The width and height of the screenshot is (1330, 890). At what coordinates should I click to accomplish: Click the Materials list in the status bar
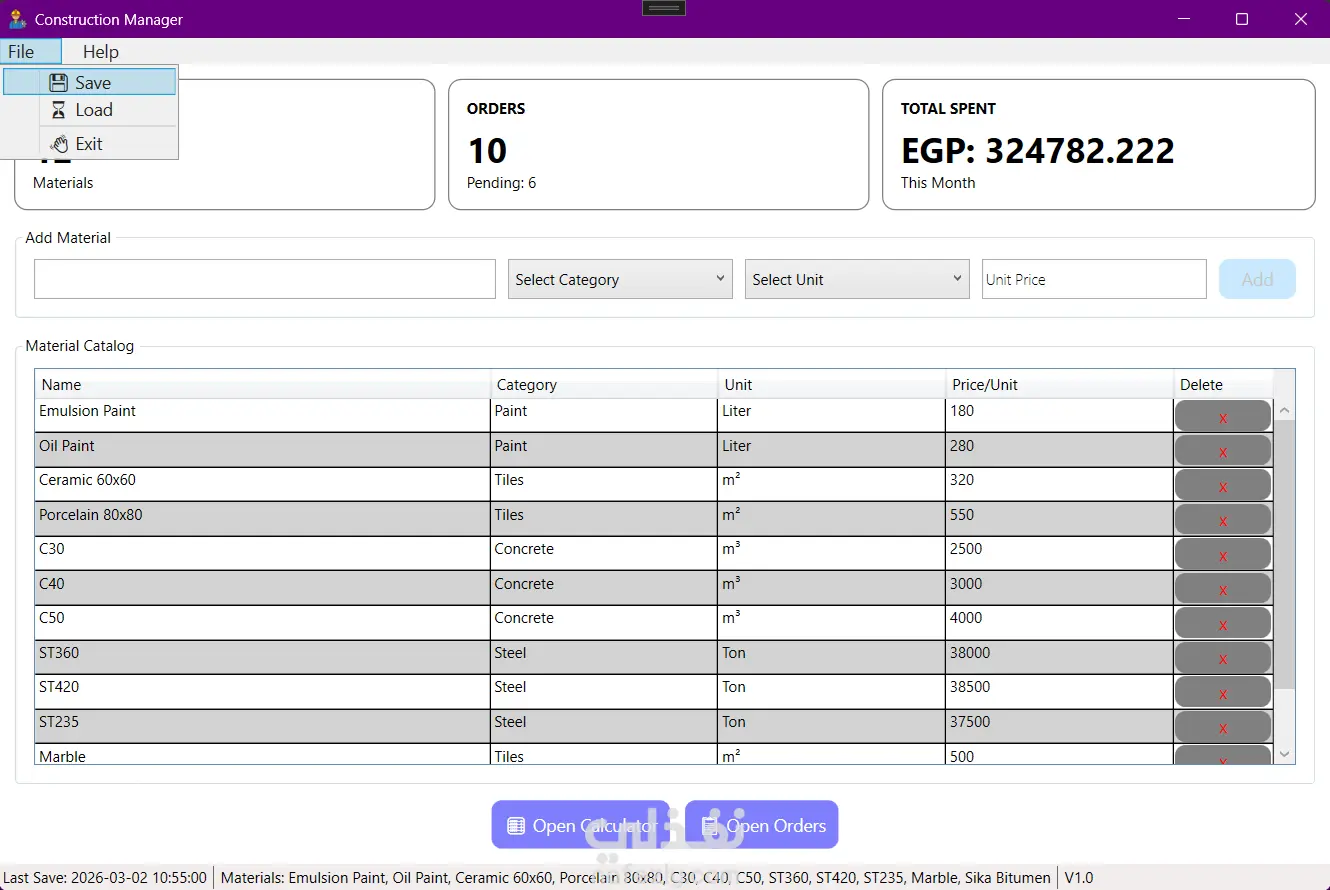click(x=635, y=878)
